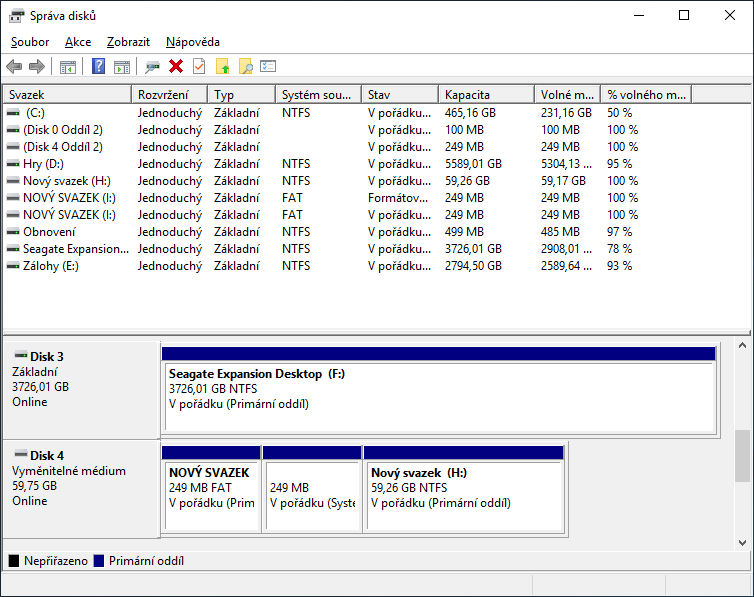Select the Hry (D:) volume row
Image resolution: width=754 pixels, height=597 pixels.
tap(43, 164)
